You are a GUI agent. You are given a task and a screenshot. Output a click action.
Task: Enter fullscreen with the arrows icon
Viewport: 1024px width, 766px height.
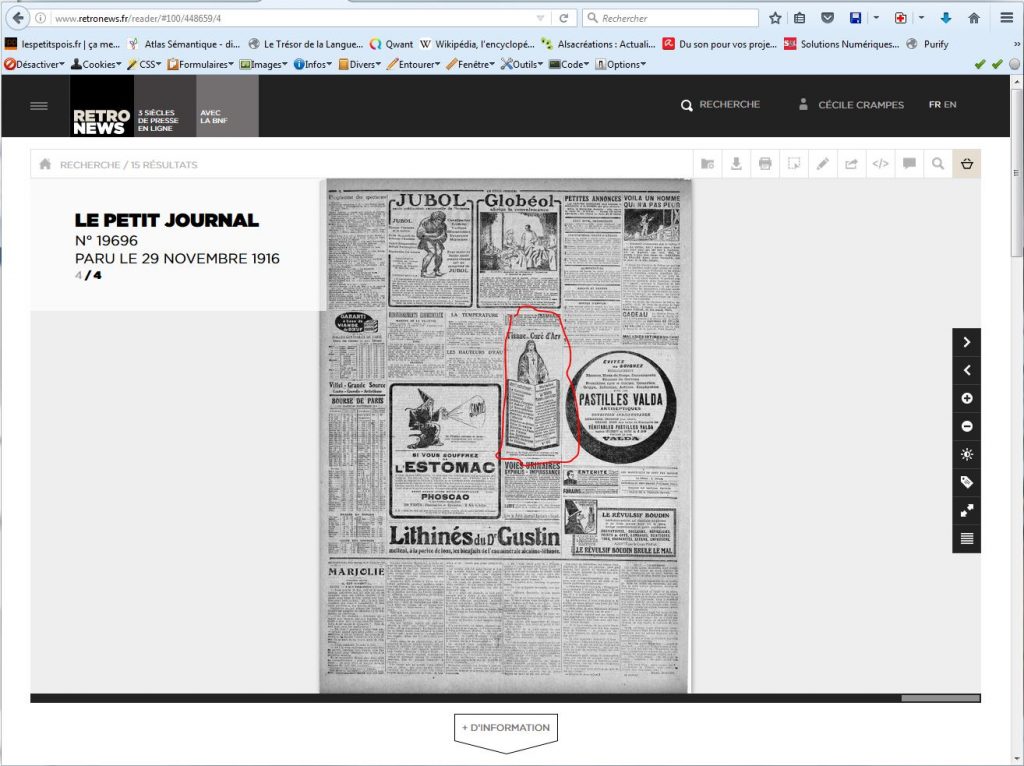pyautogui.click(x=966, y=510)
